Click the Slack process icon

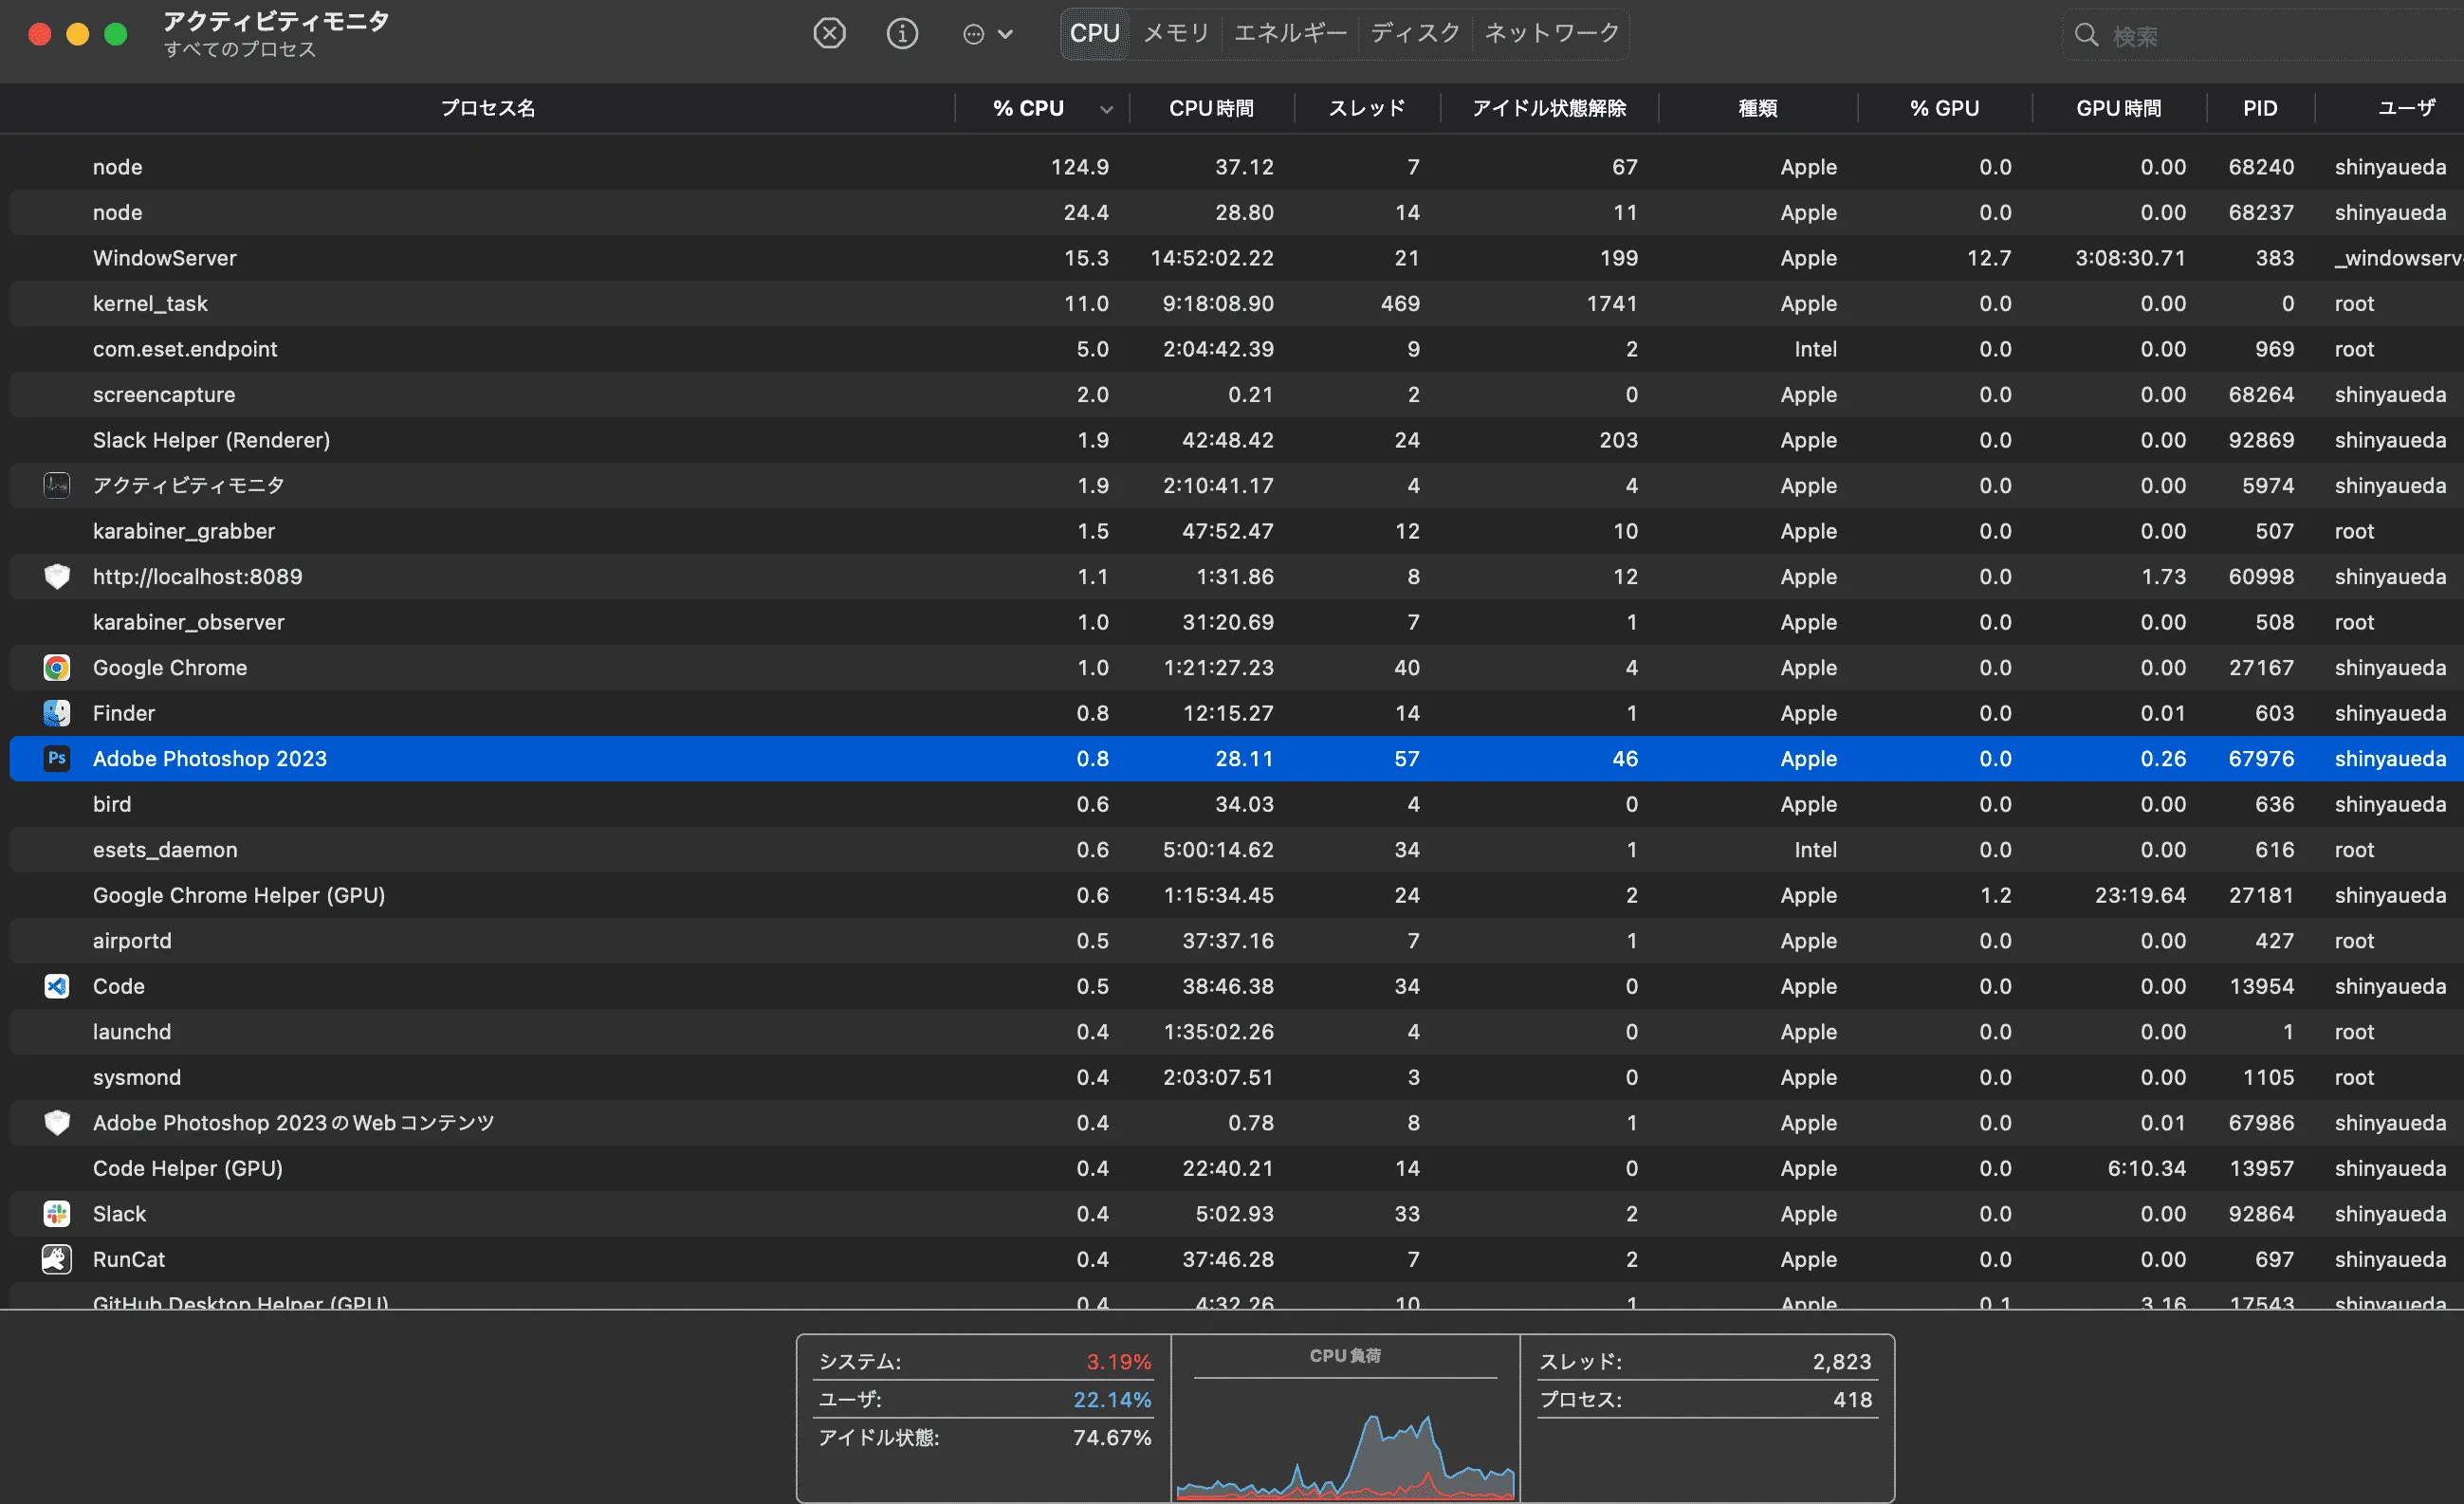coord(57,1214)
